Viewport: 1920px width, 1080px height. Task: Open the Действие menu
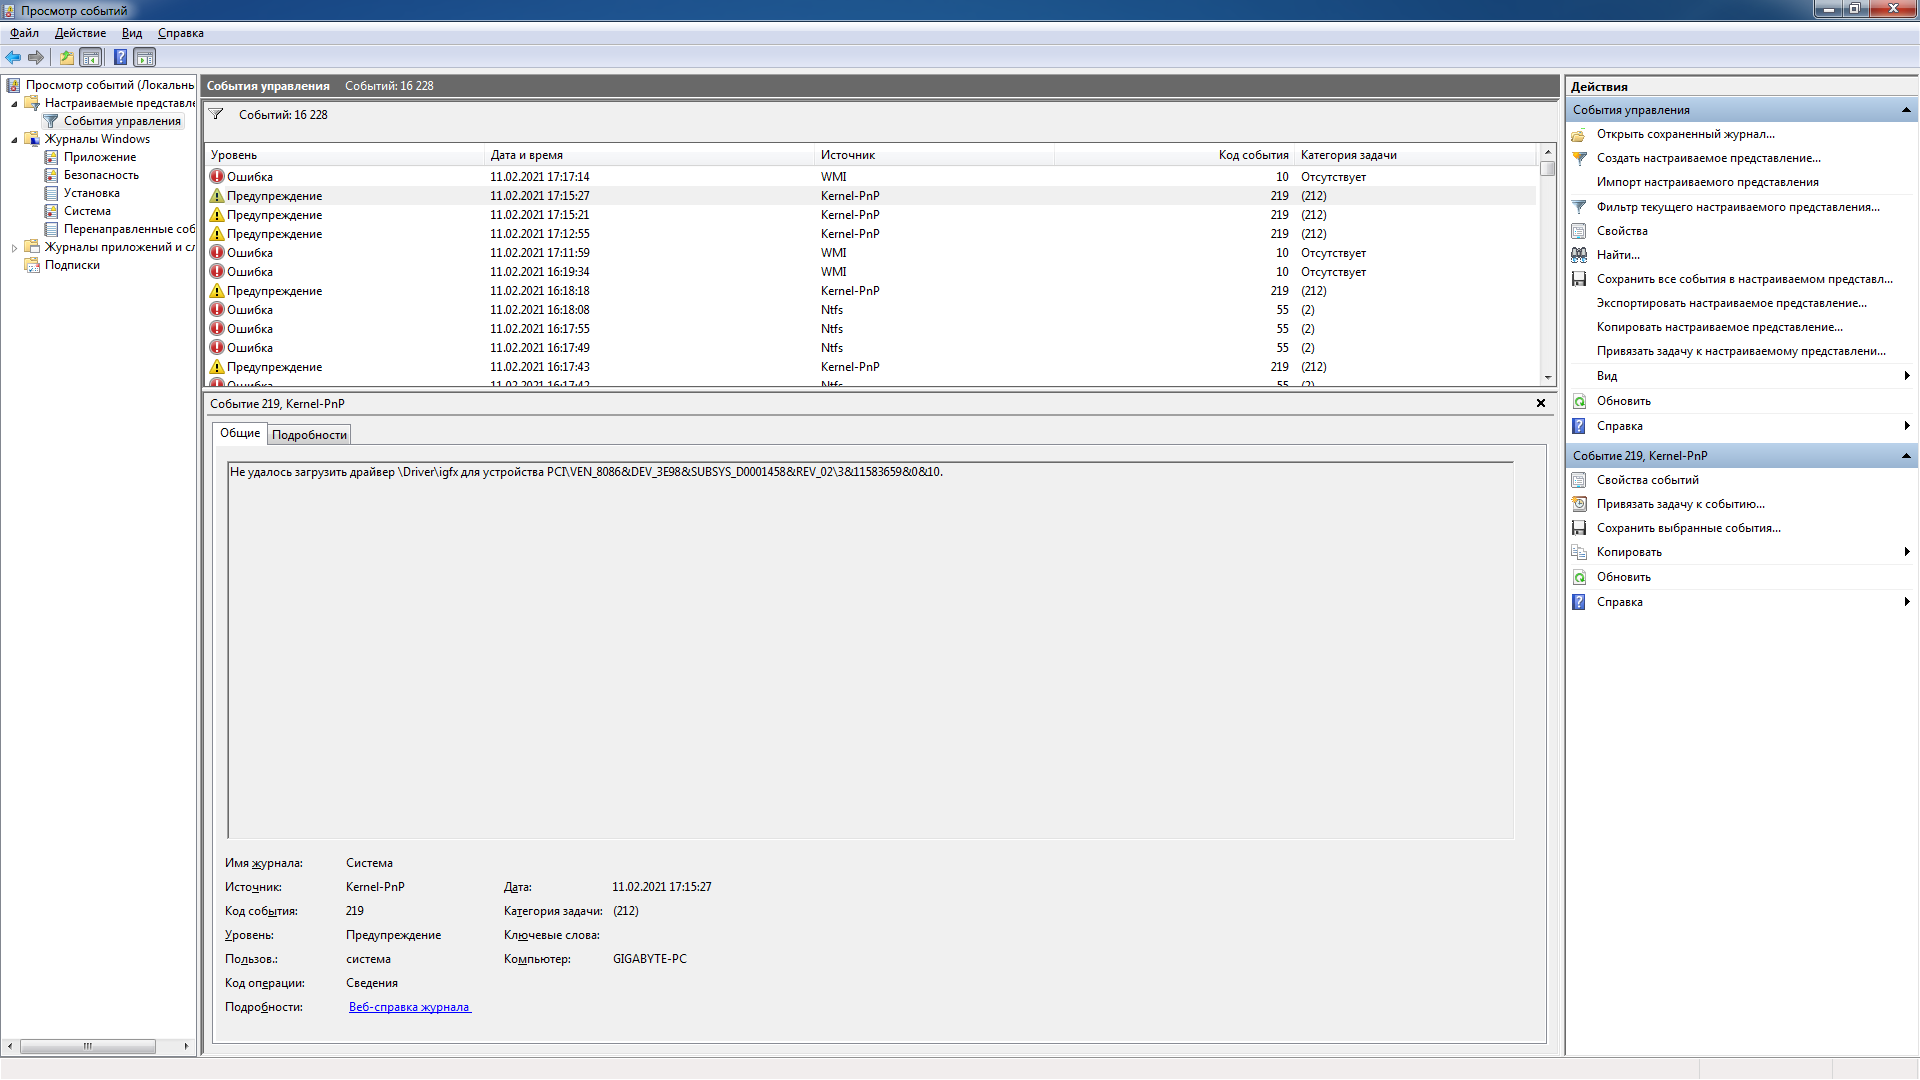(x=80, y=33)
